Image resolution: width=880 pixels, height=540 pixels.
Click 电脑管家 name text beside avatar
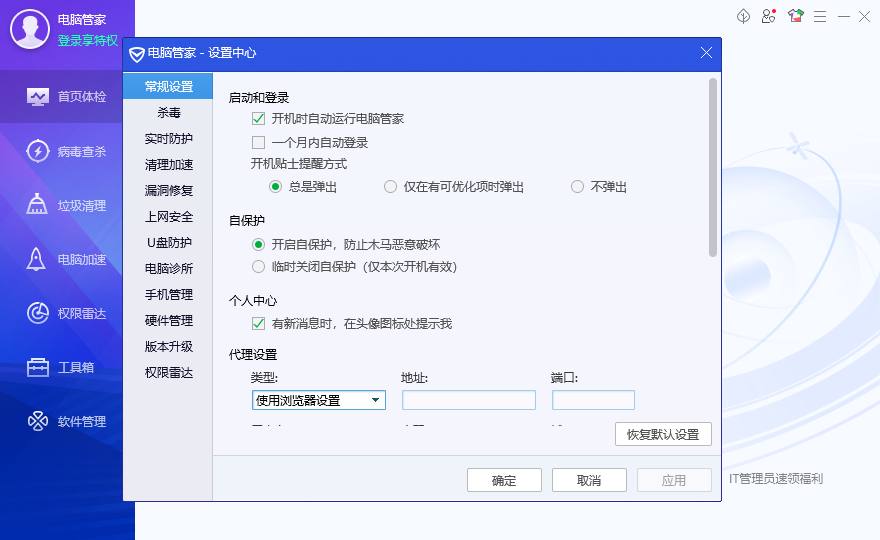82,20
